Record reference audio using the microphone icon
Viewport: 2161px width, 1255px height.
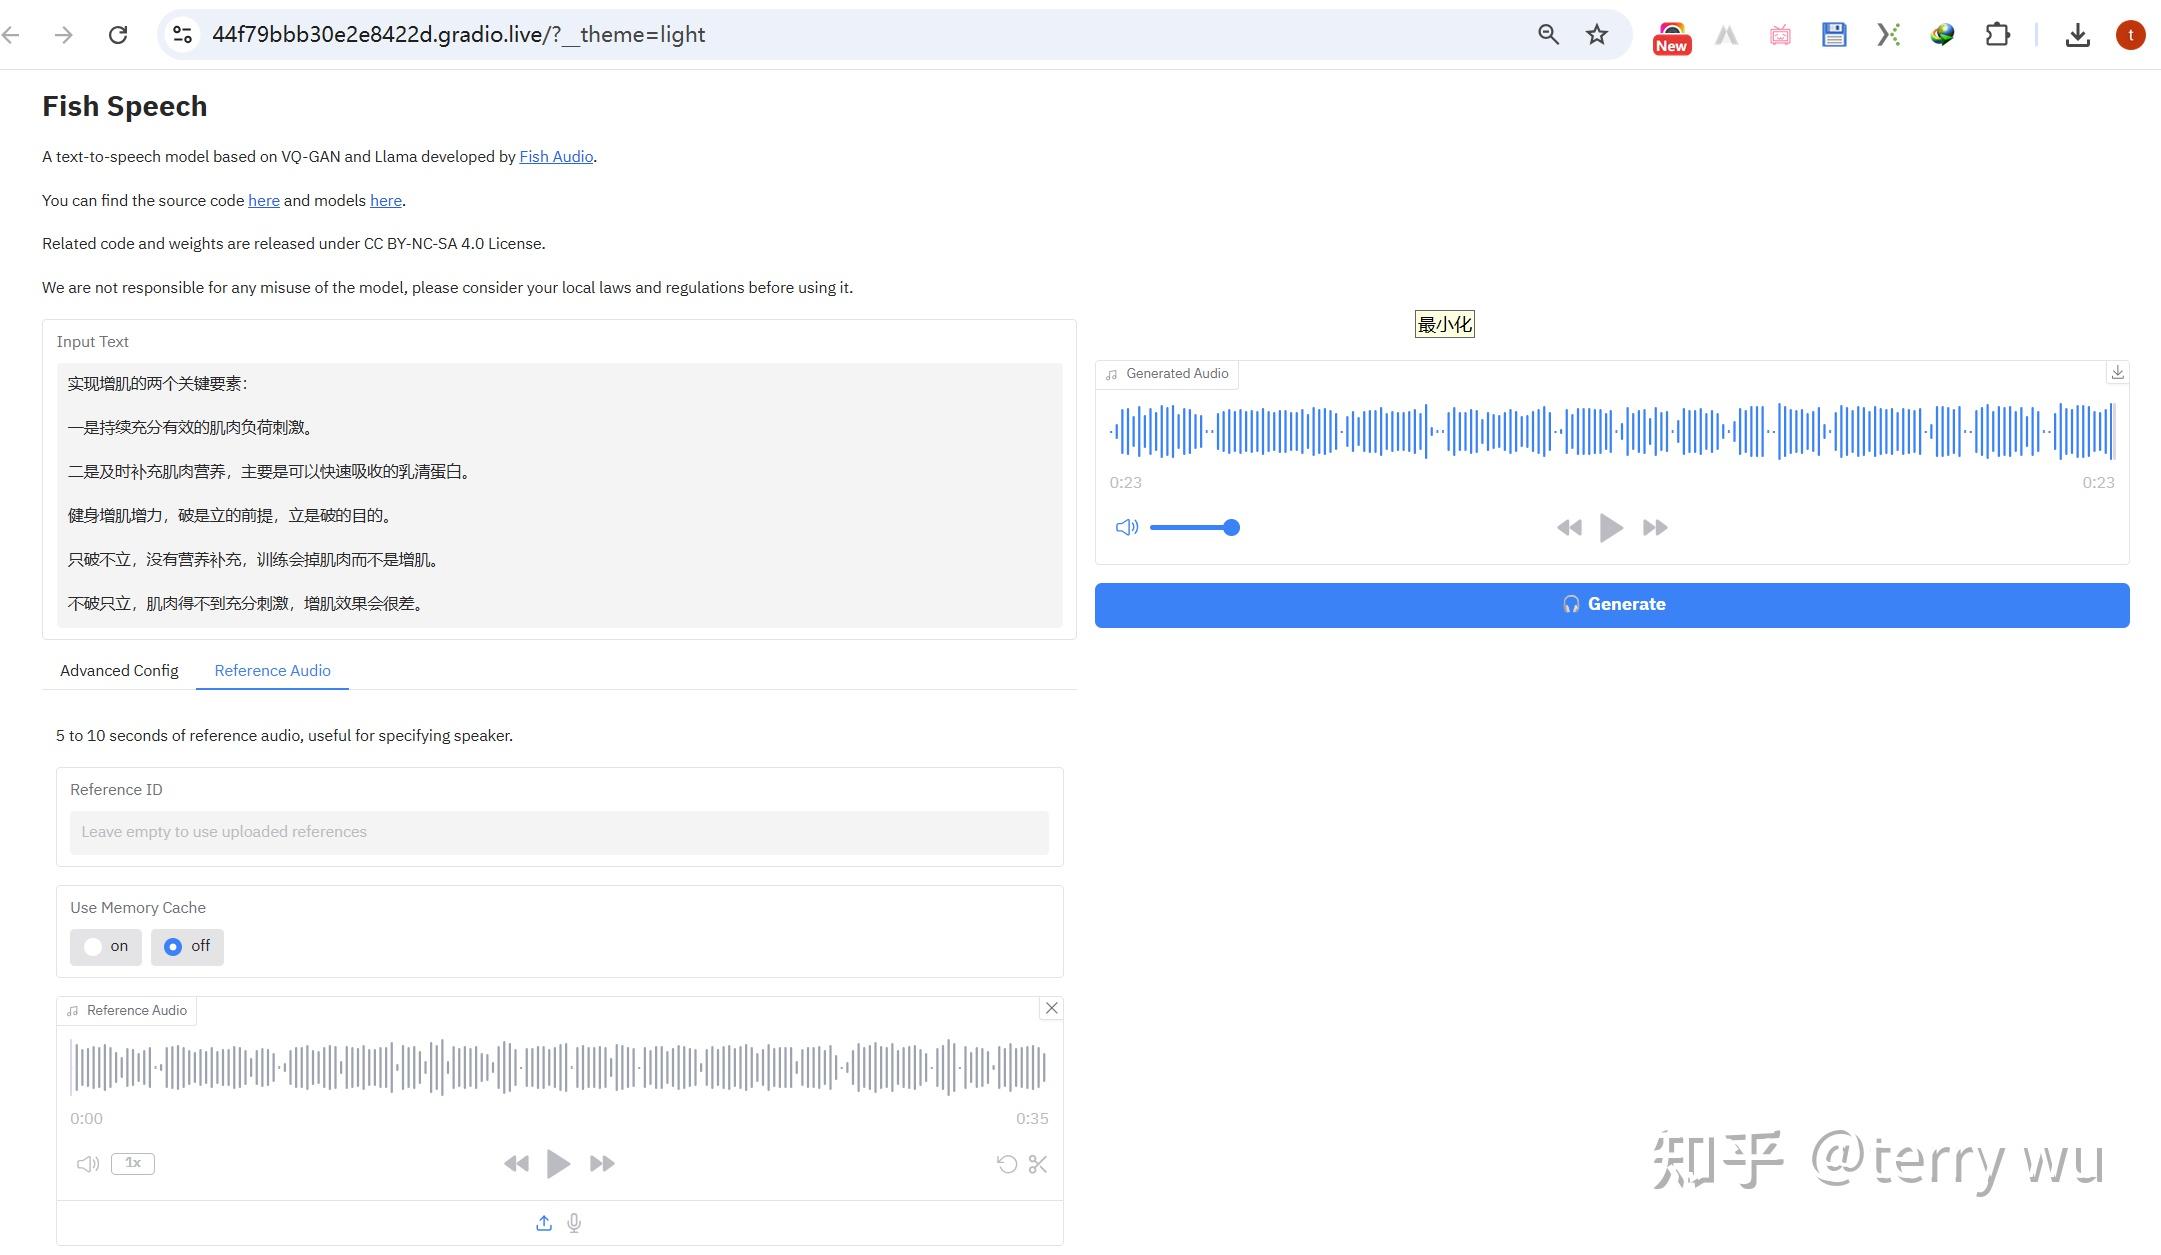(x=574, y=1222)
